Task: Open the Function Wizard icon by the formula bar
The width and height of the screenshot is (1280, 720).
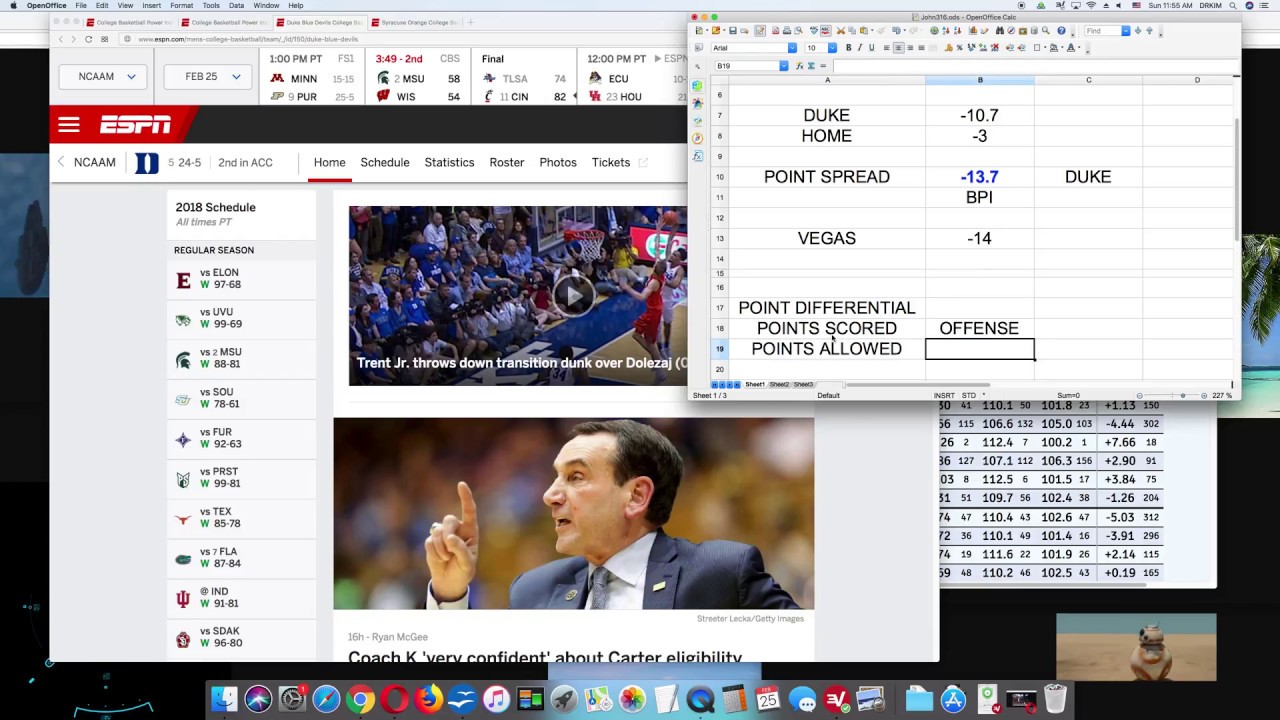Action: point(799,66)
